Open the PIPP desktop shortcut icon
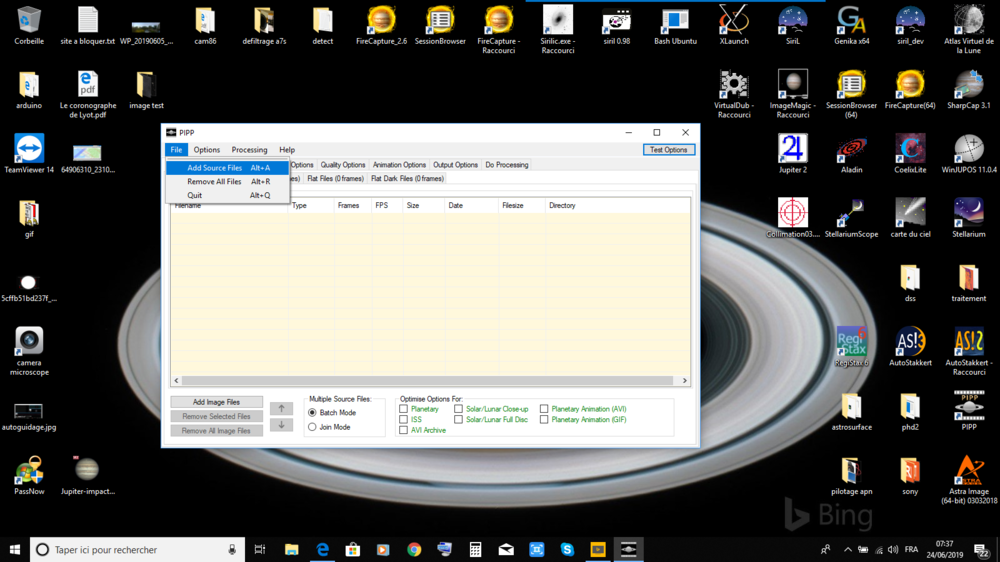 (969, 411)
